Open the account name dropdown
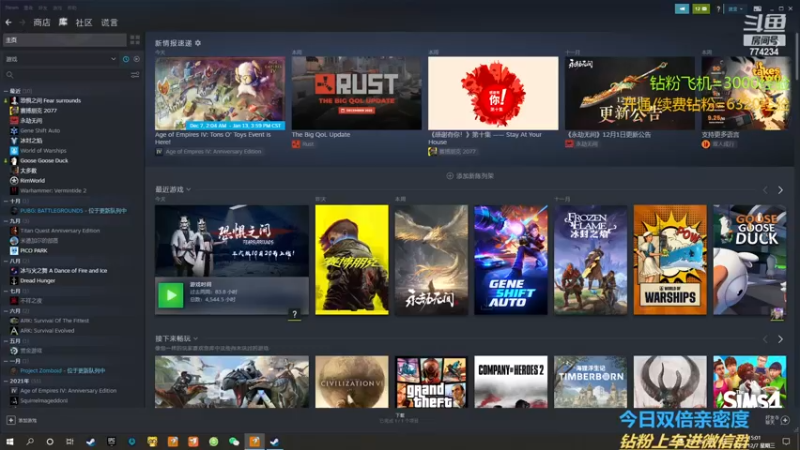 (735, 9)
